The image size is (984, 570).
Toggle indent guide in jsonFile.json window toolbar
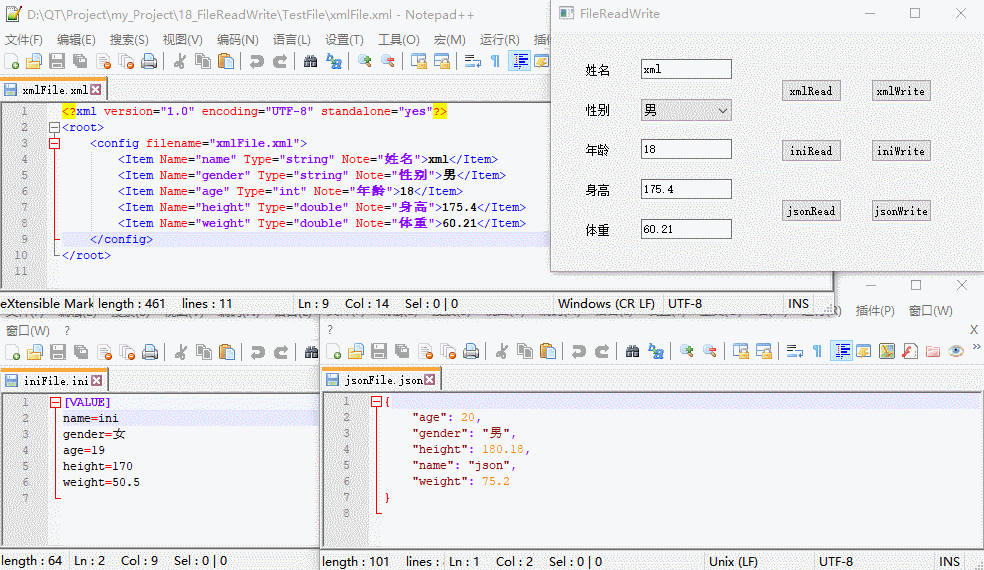click(842, 352)
